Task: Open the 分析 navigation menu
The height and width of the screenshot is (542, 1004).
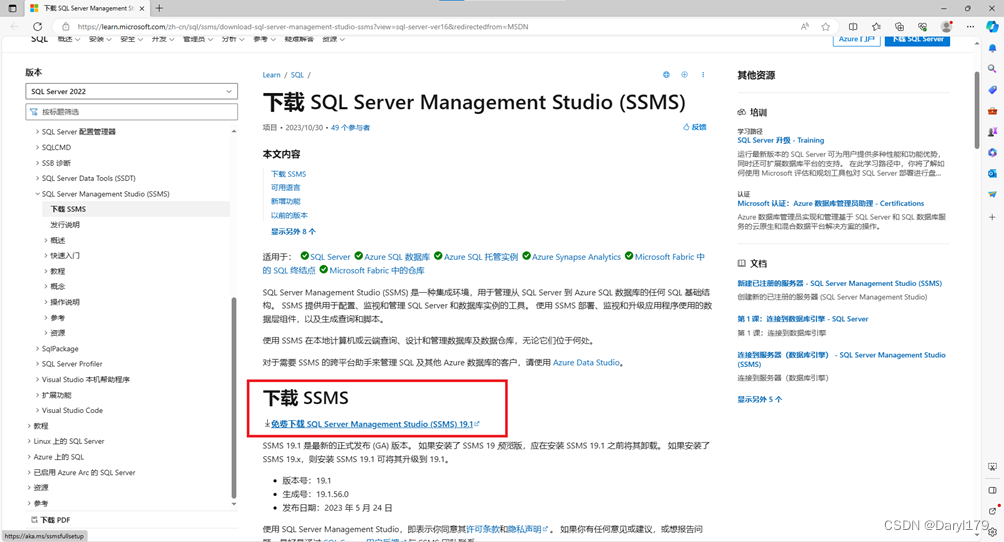Action: tap(233, 39)
